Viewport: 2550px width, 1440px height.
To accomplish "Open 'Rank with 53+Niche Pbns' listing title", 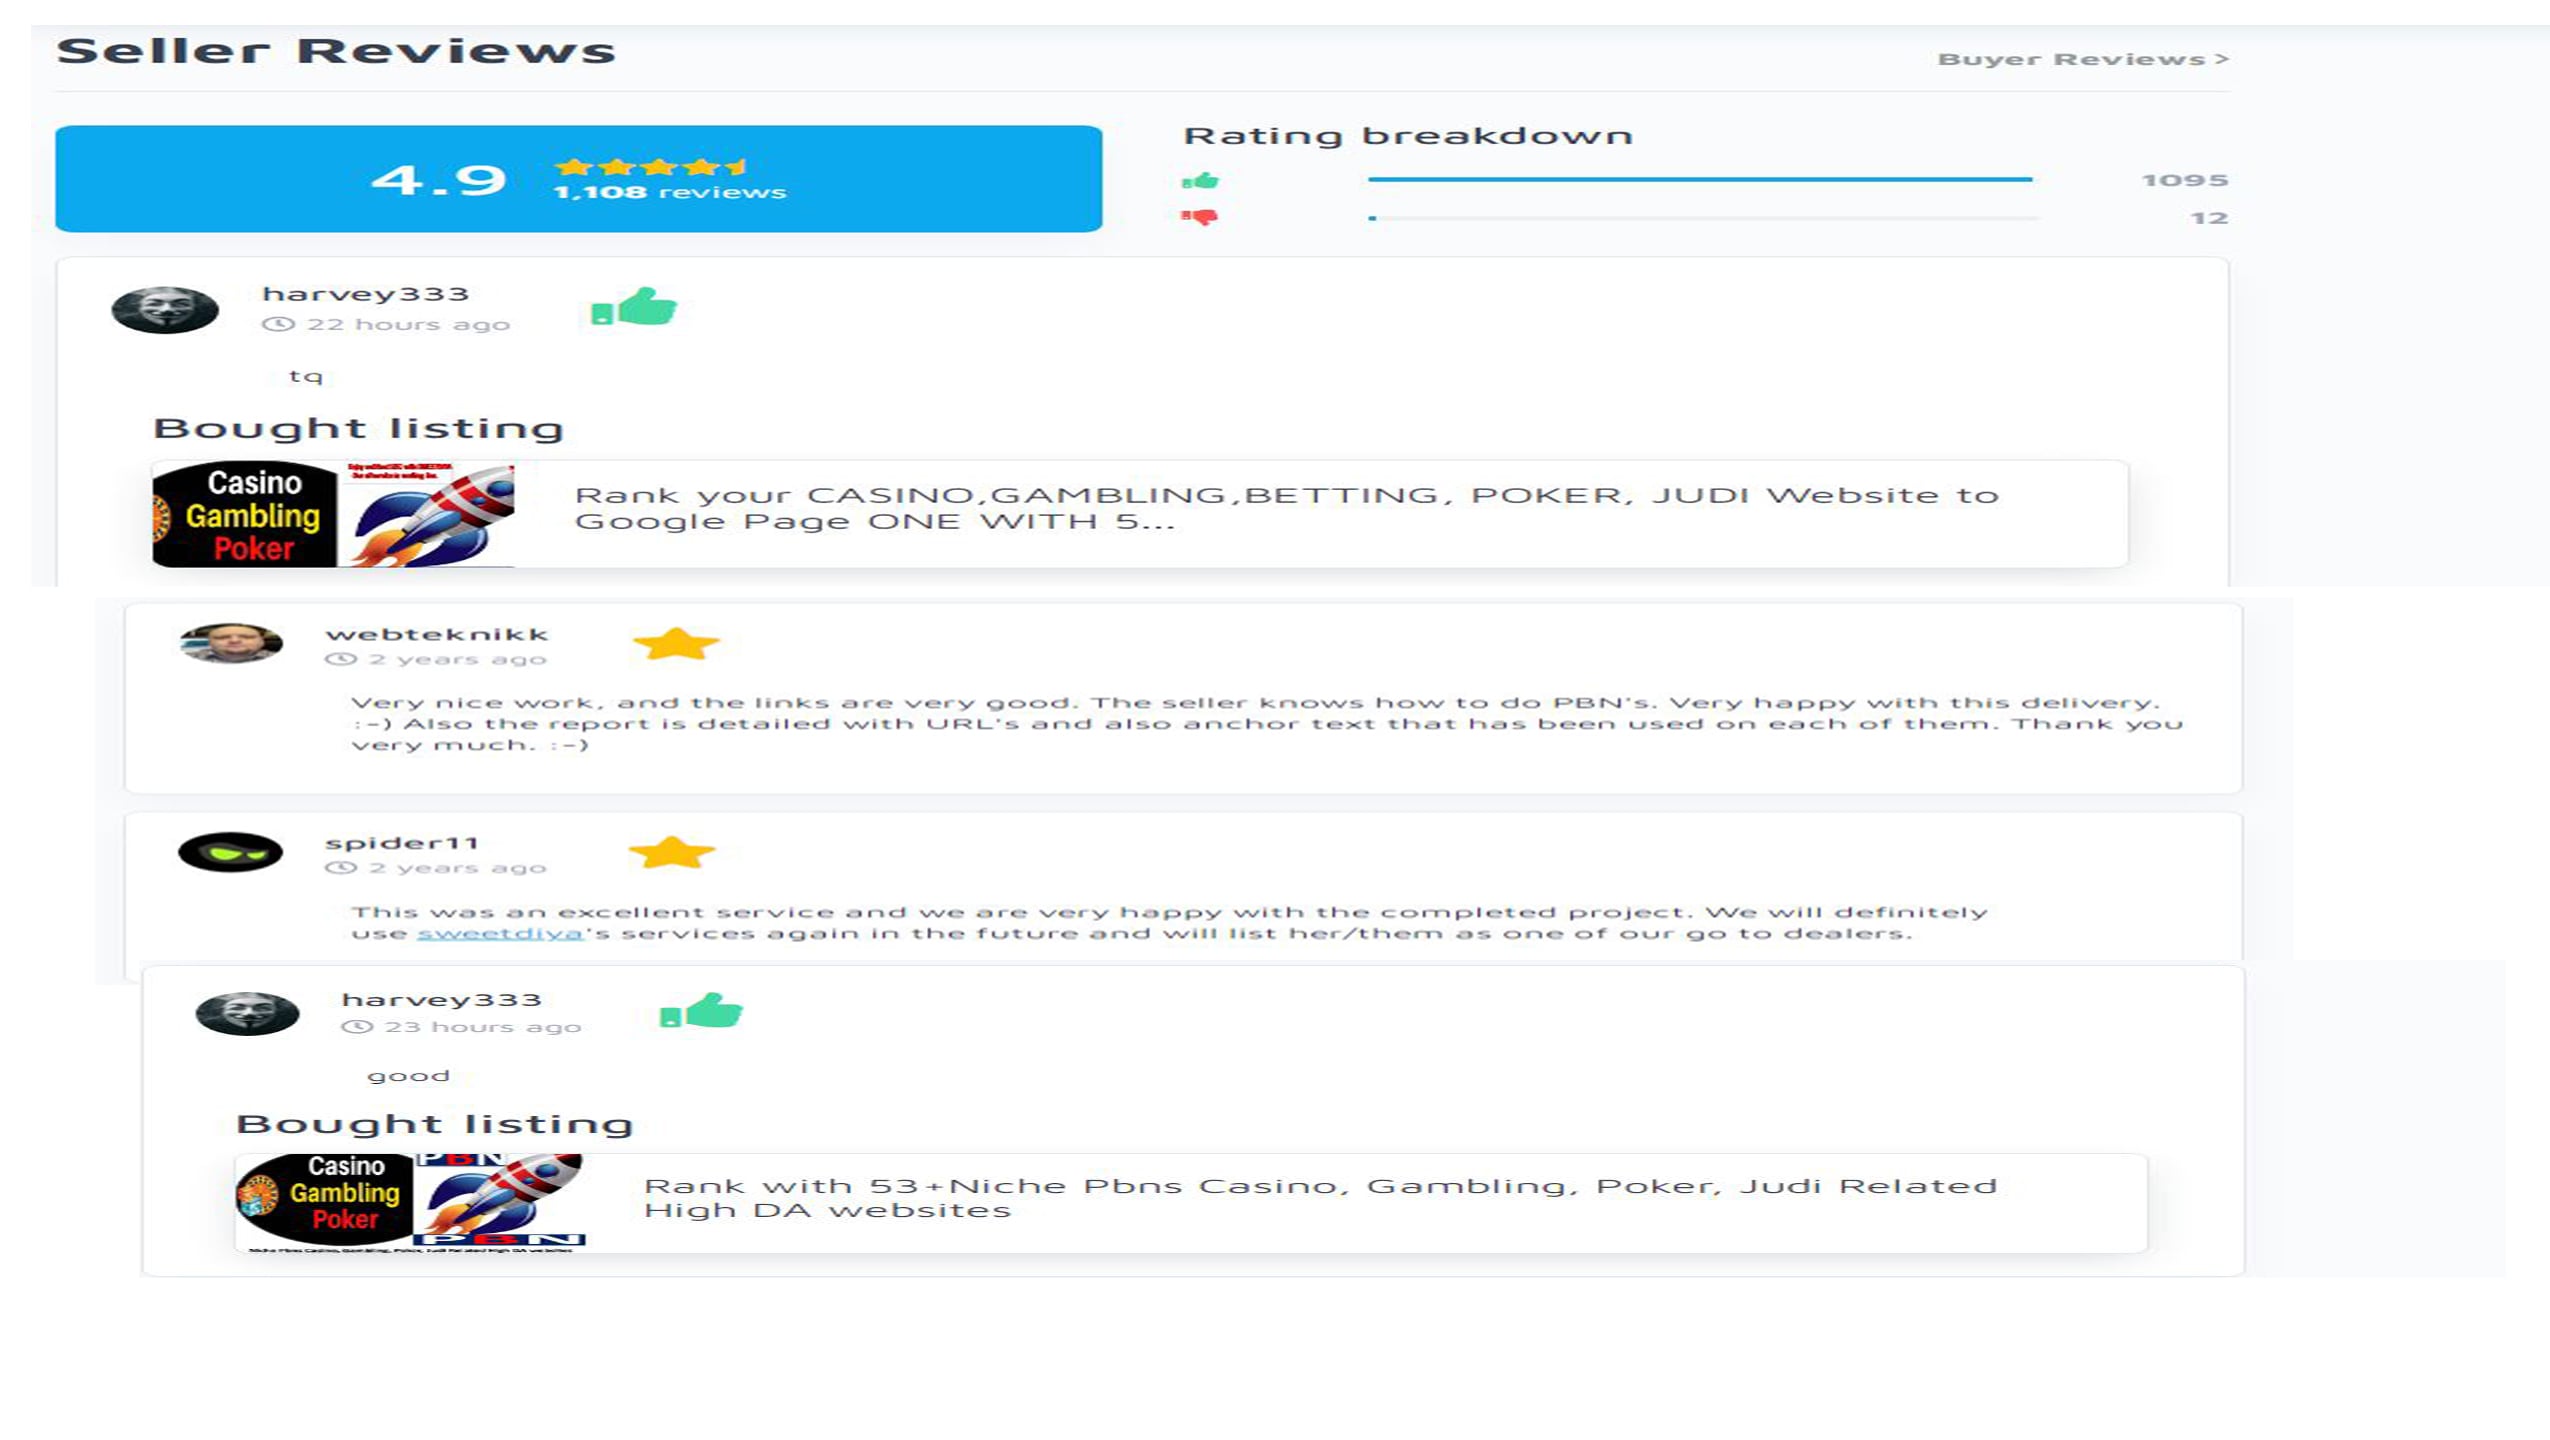I will (x=1319, y=1198).
